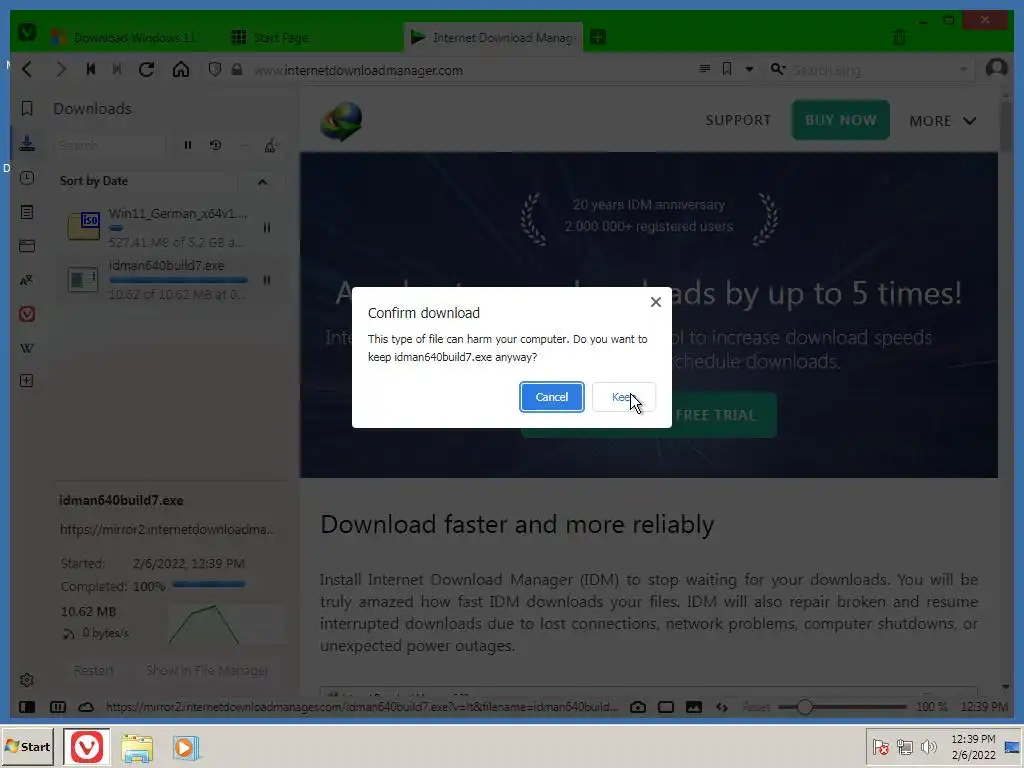Click Restart download button
This screenshot has height=768, width=1024.
click(x=93, y=670)
